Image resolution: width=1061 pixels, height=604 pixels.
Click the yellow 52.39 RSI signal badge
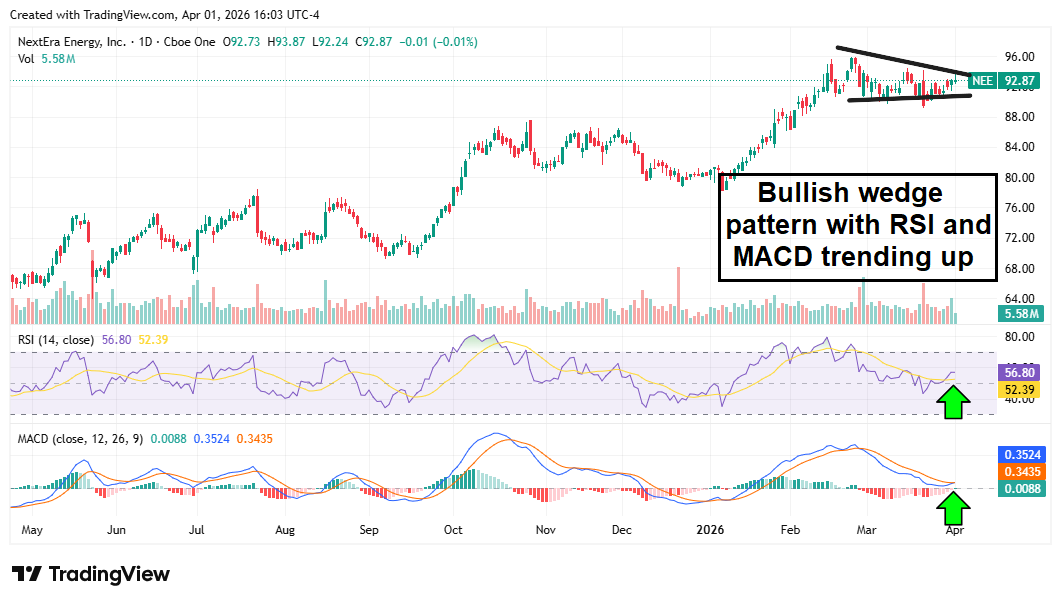(x=1019, y=390)
